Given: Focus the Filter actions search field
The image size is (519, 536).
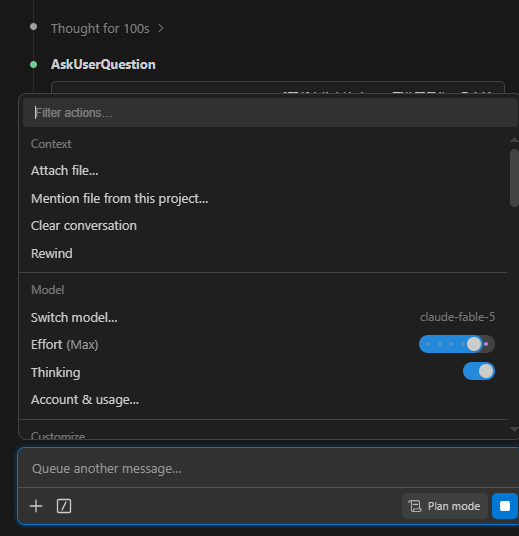Looking at the screenshot, I should [x=270, y=113].
